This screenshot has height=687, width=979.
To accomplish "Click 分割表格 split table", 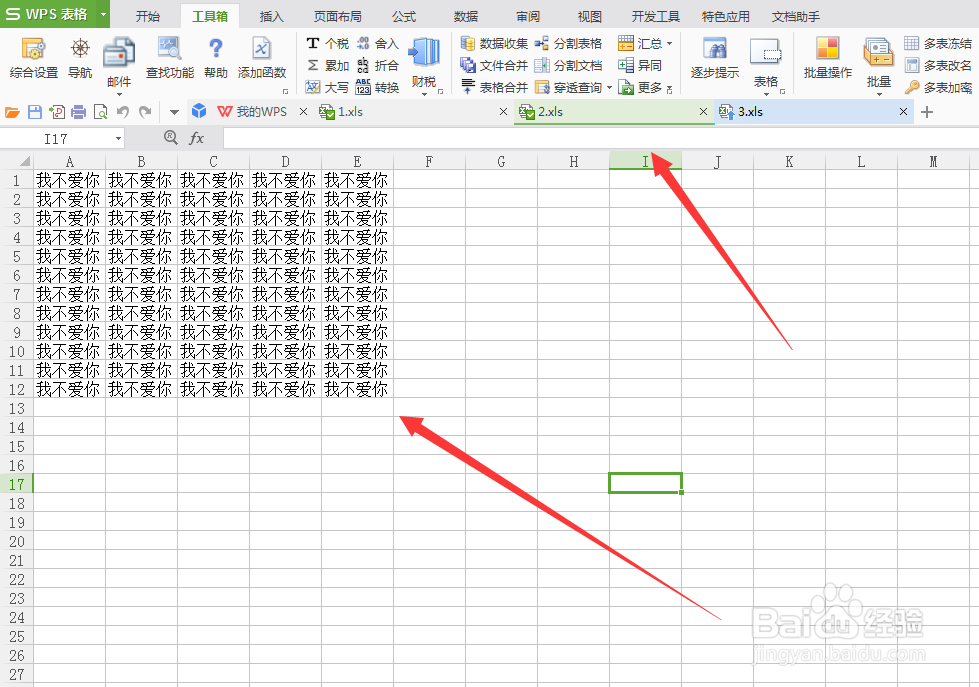I will tap(568, 43).
